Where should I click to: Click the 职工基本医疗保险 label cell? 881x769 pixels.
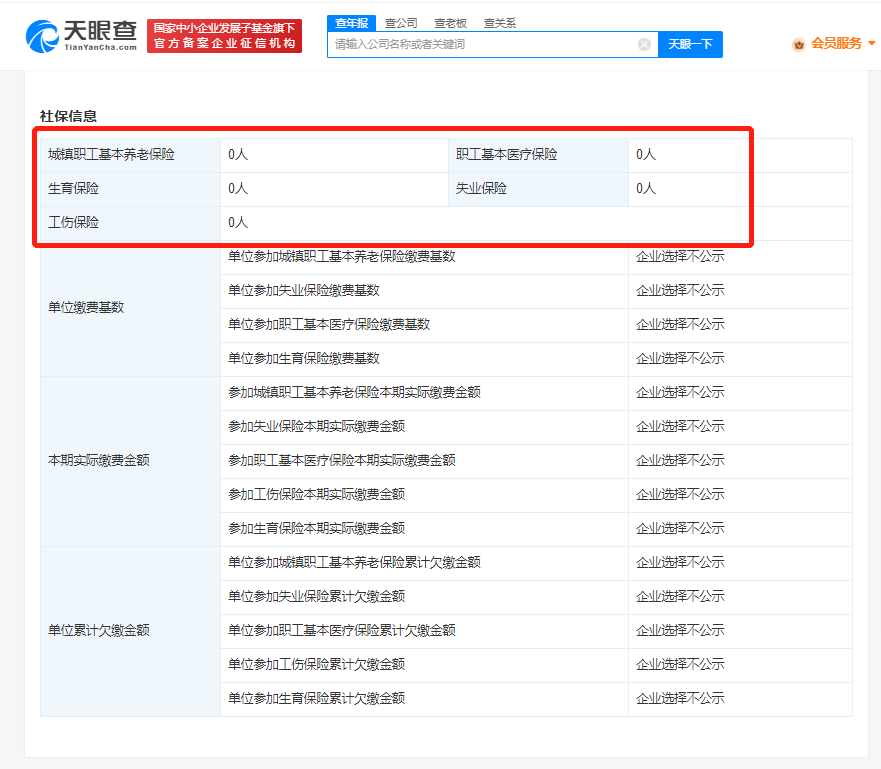506,155
